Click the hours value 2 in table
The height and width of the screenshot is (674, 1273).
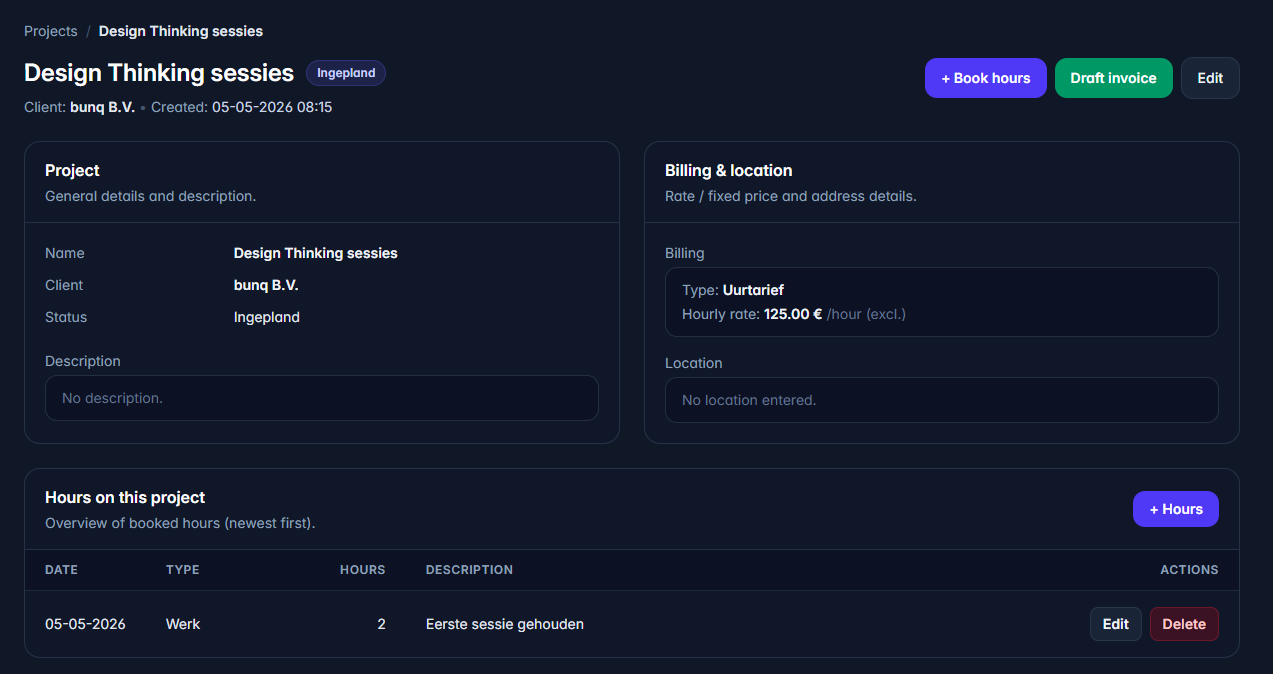tap(381, 624)
